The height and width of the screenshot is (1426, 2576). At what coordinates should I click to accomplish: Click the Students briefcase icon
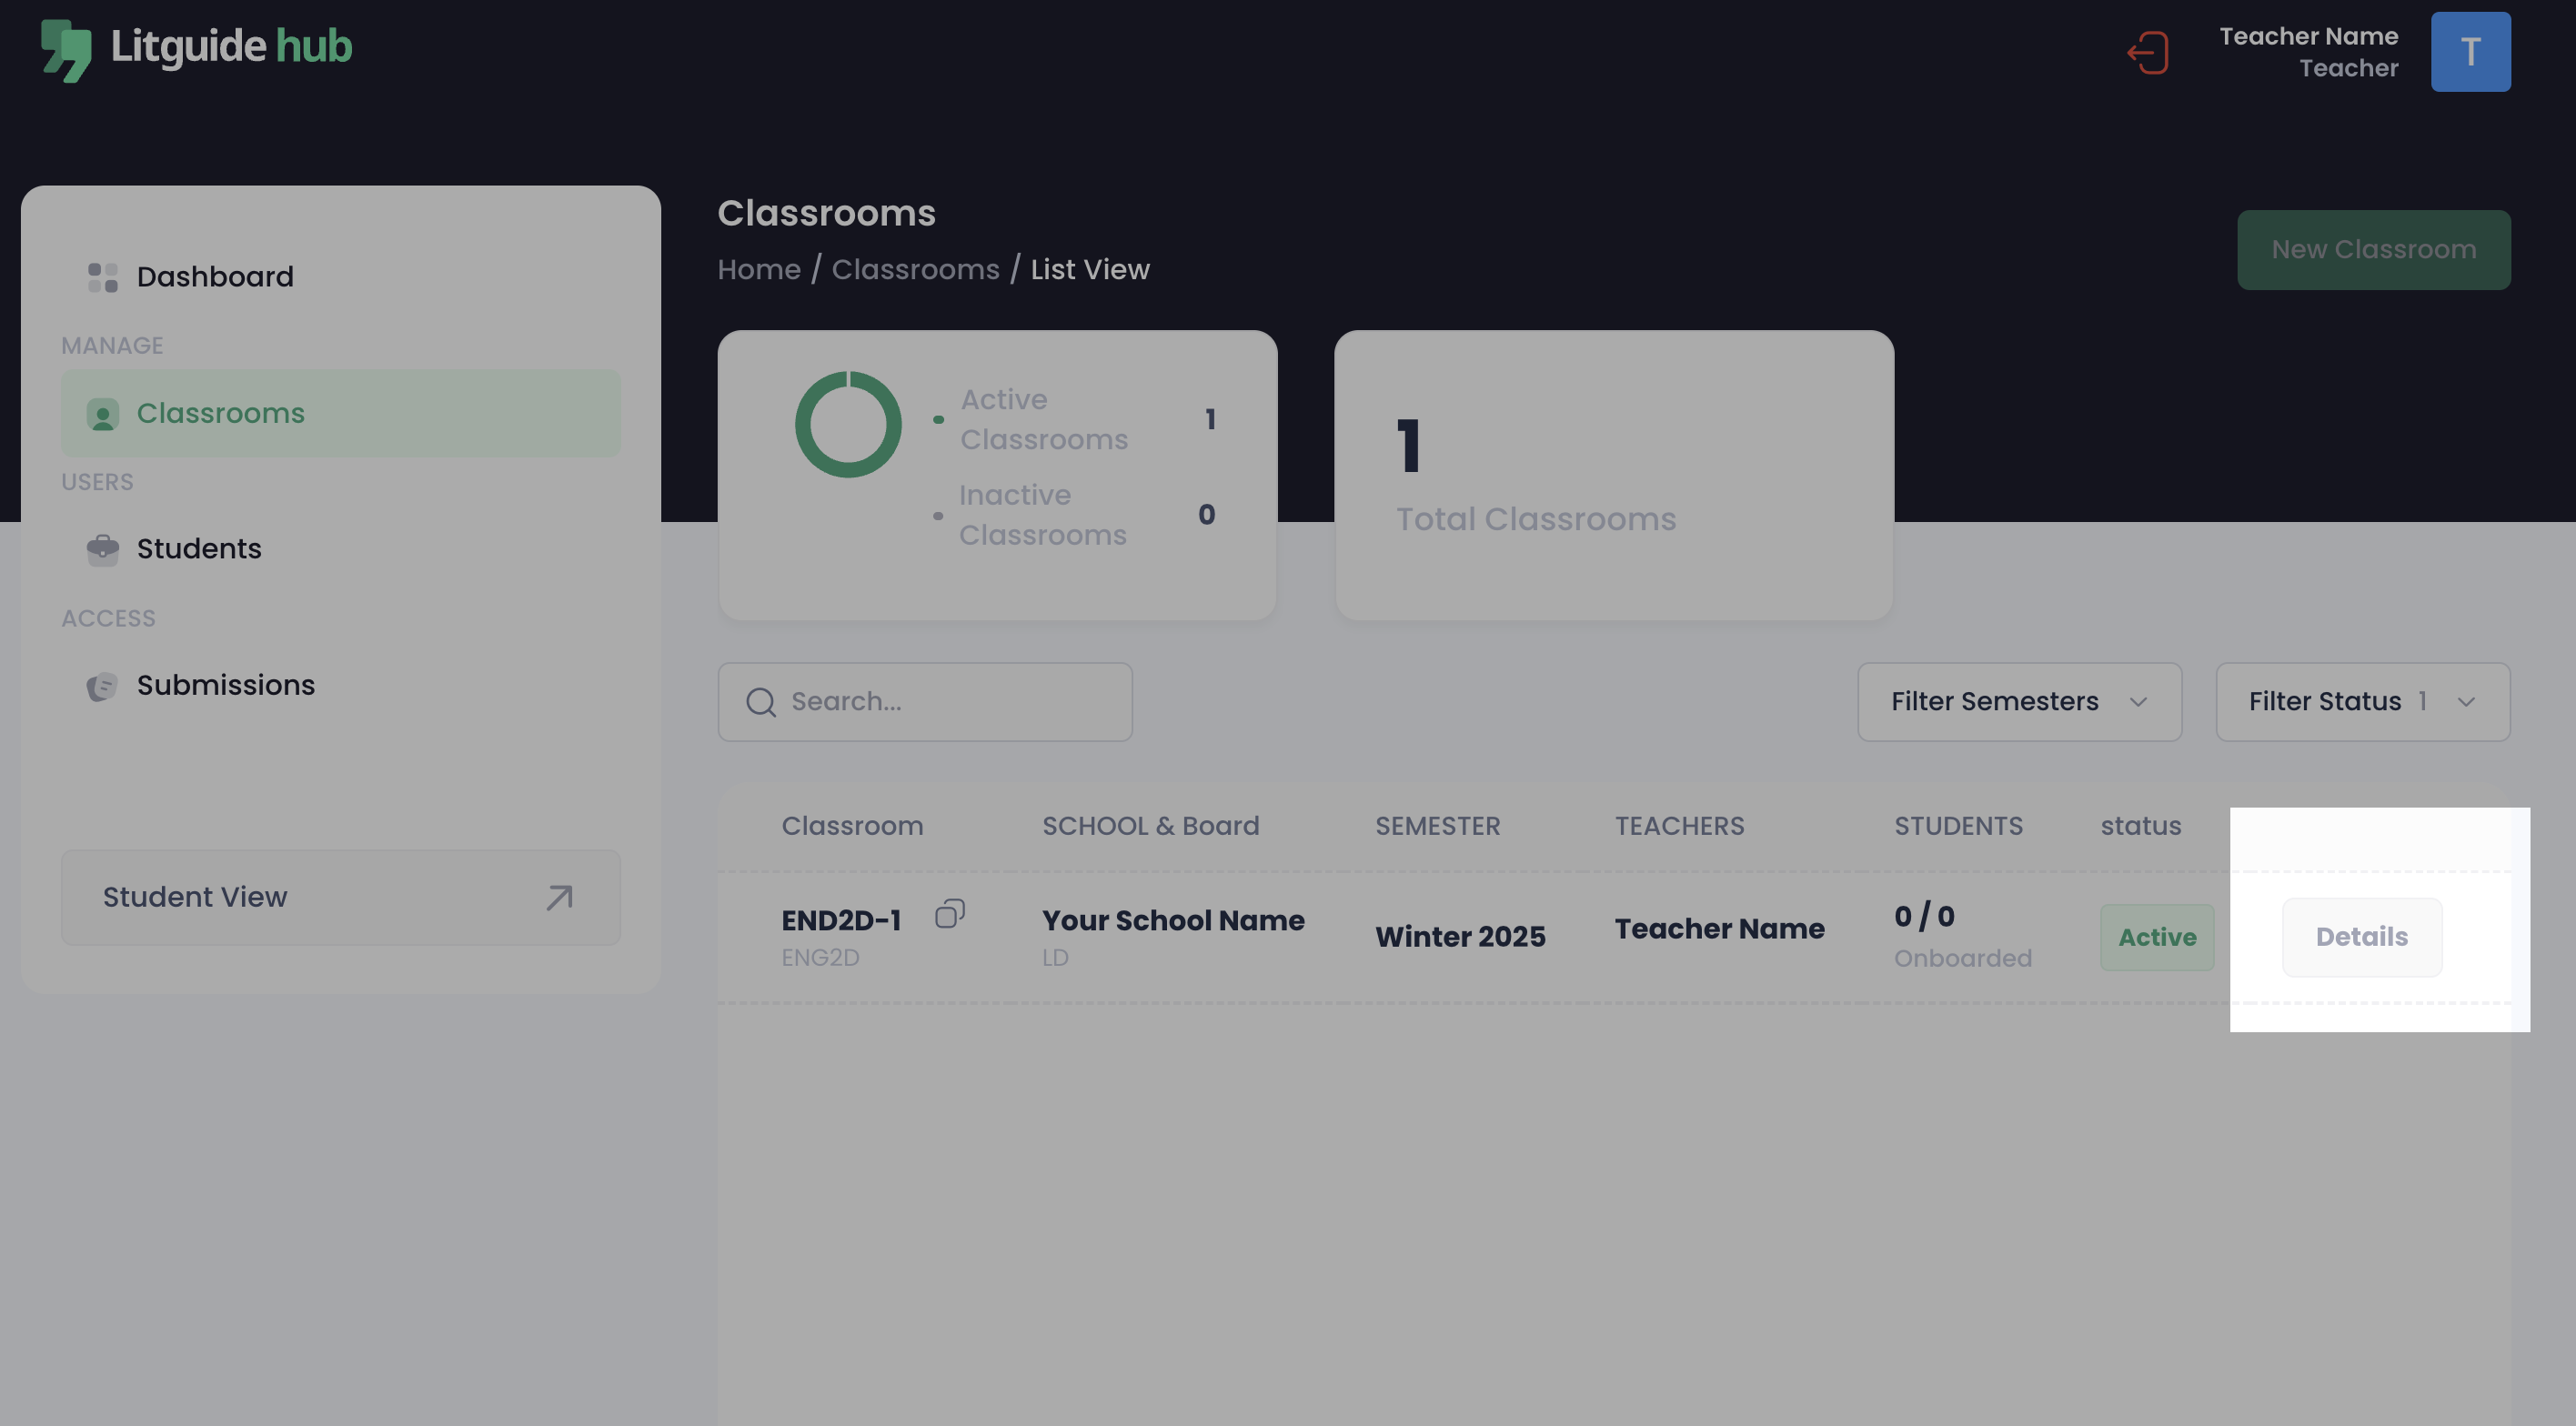click(102, 549)
